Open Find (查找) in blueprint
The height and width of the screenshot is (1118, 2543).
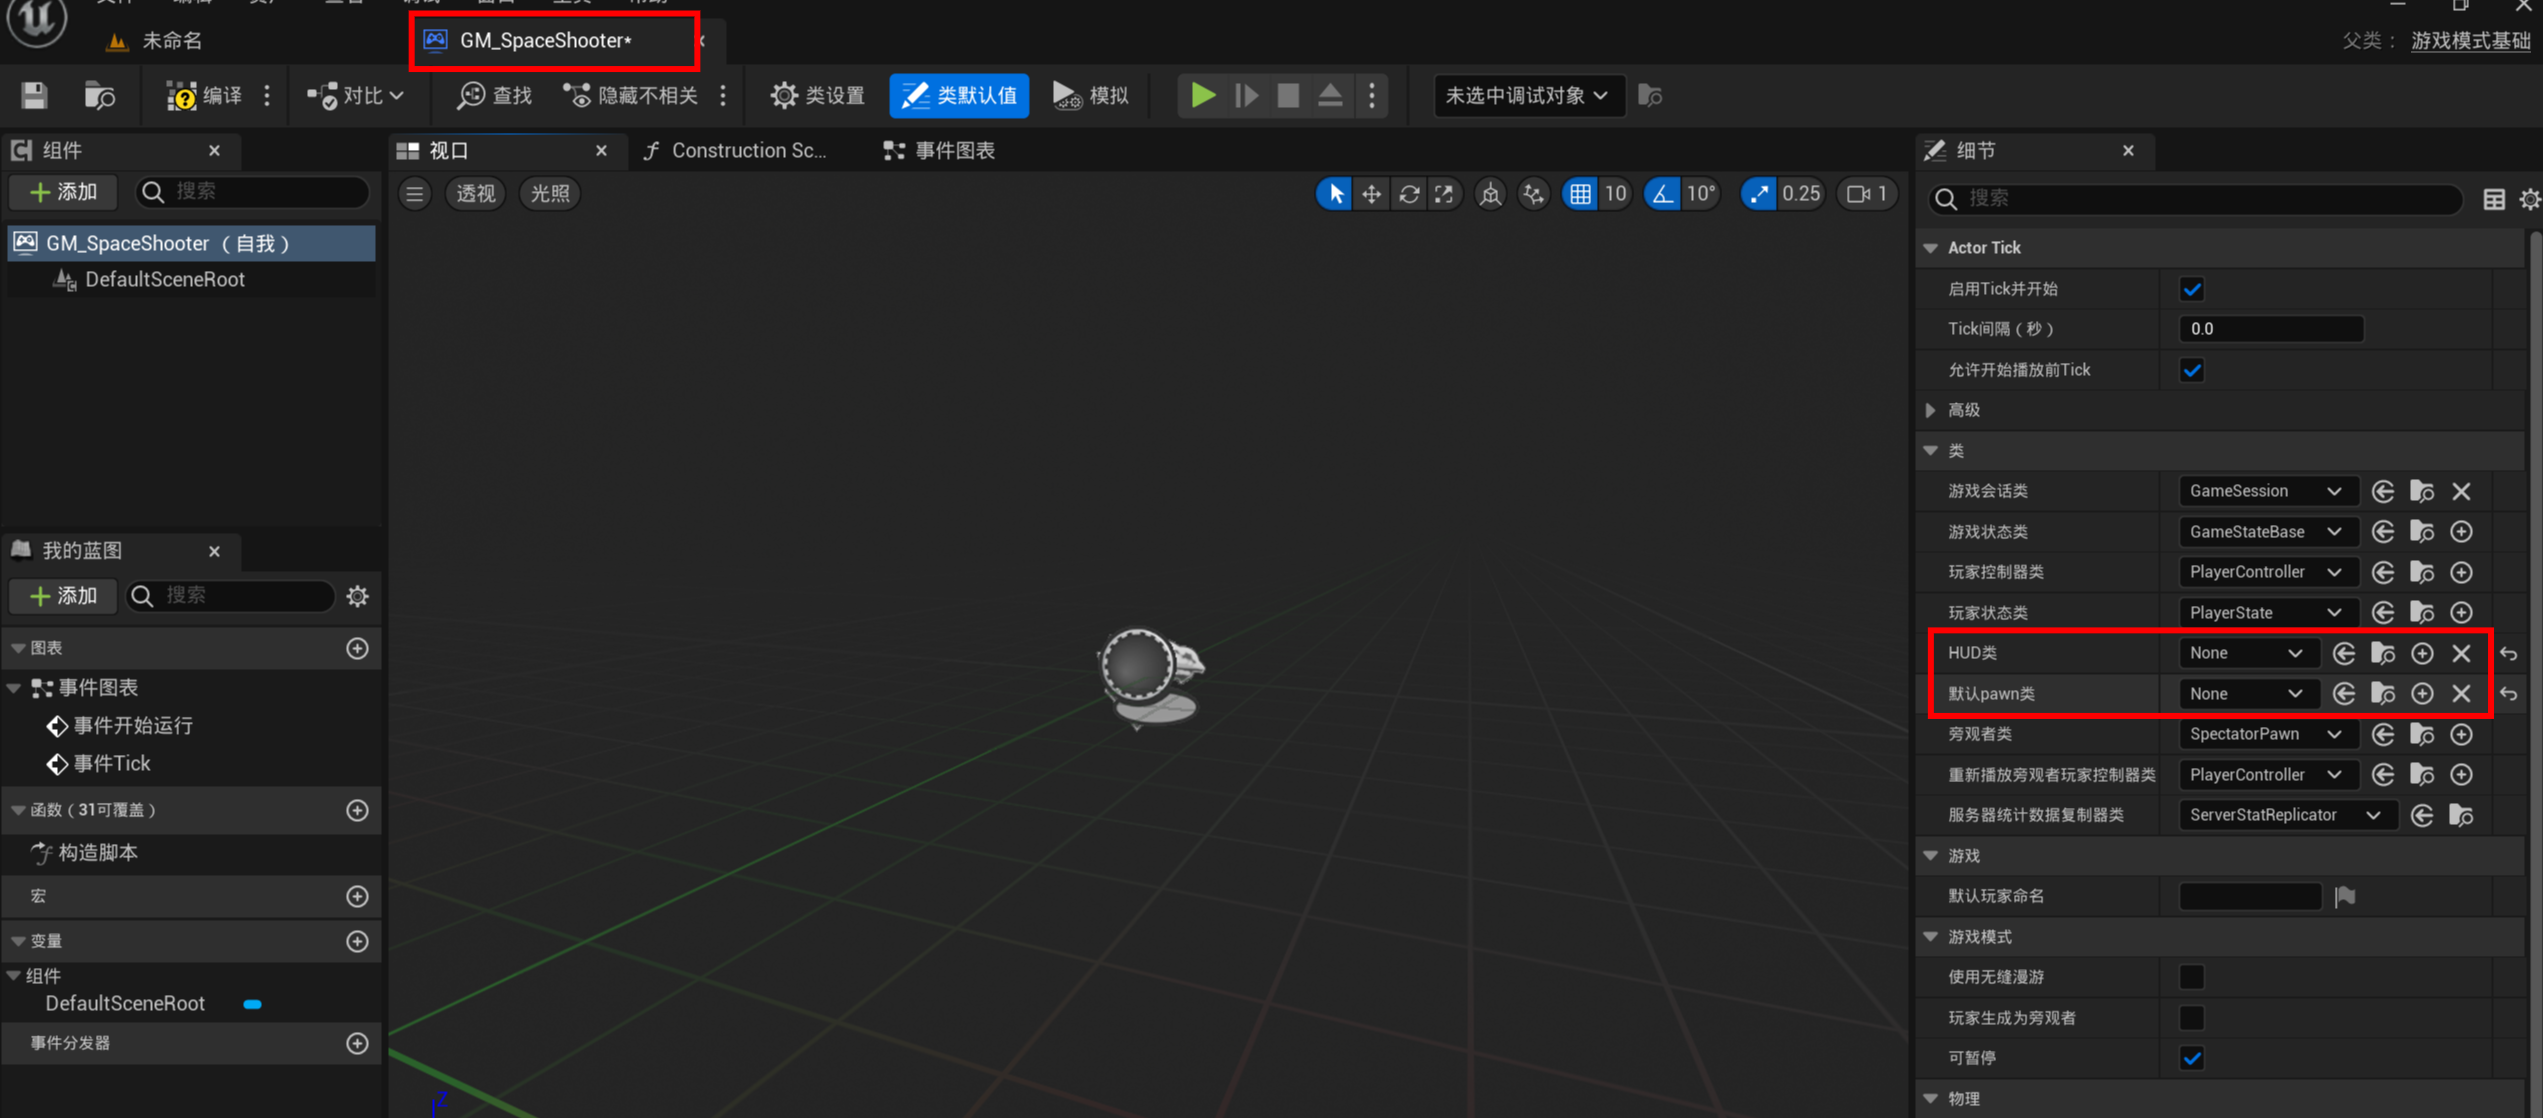pyautogui.click(x=495, y=95)
